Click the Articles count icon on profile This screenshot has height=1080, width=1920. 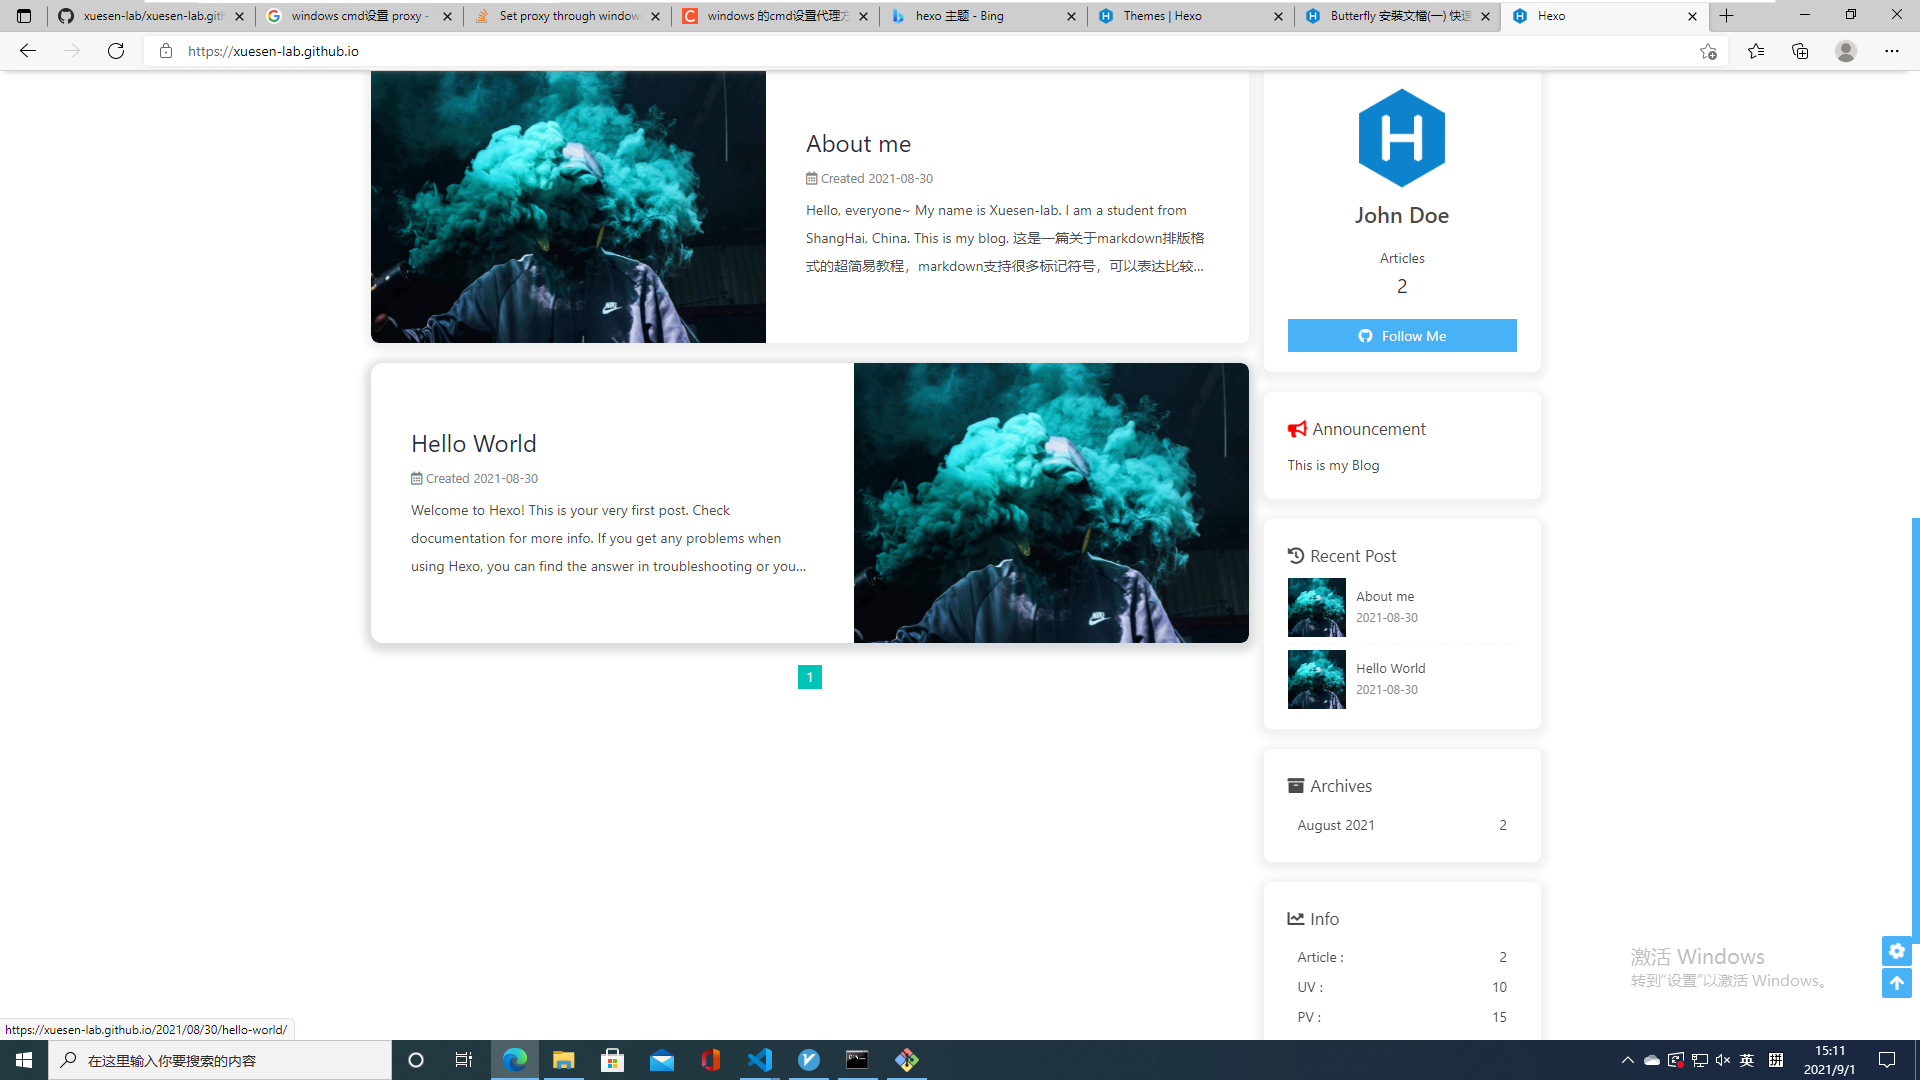[1402, 287]
